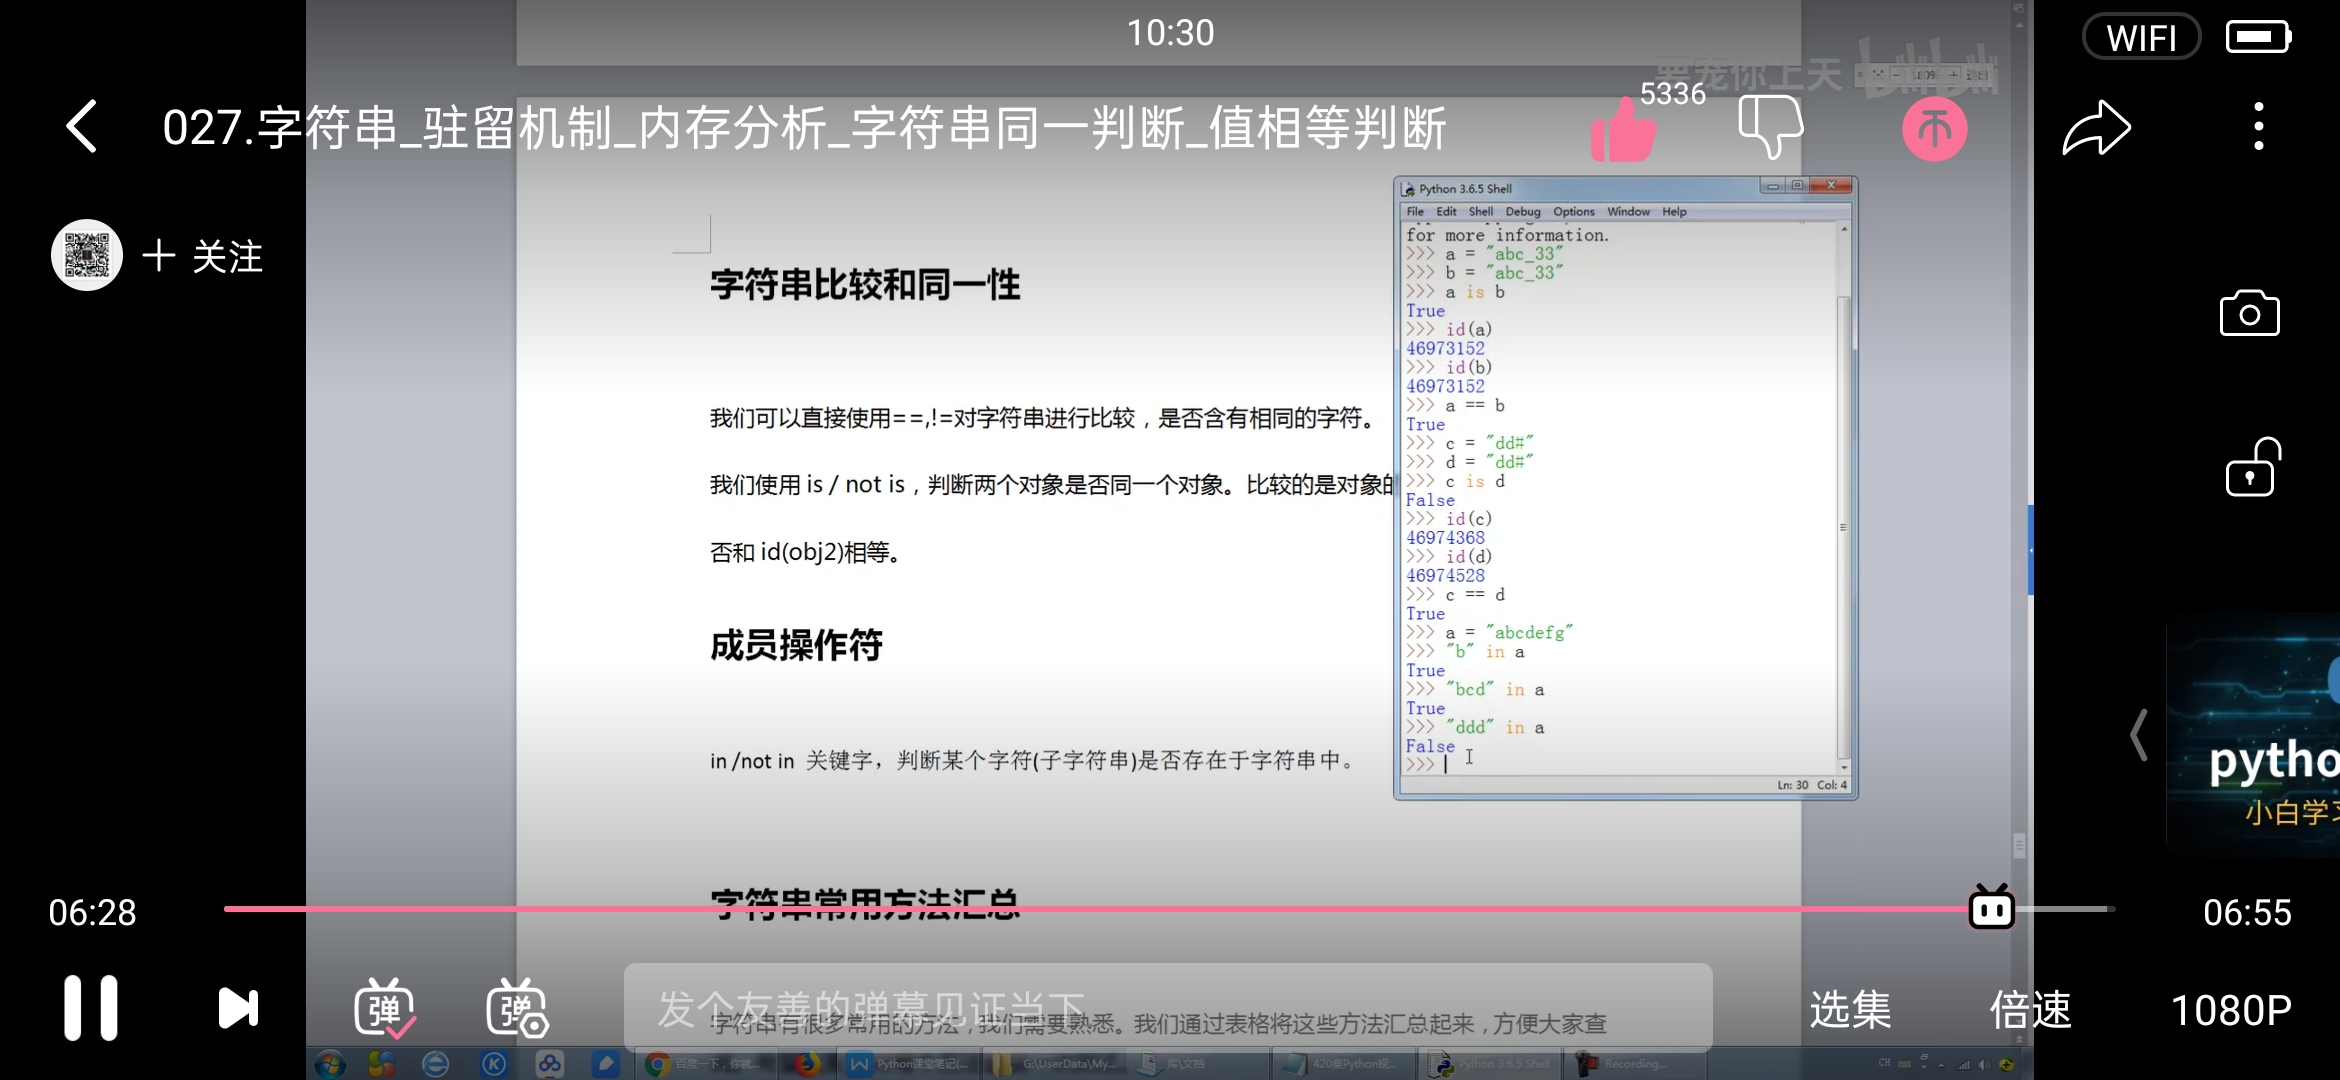Tap the back arrow icon
Image resolution: width=2340 pixels, height=1080 pixels.
point(82,127)
